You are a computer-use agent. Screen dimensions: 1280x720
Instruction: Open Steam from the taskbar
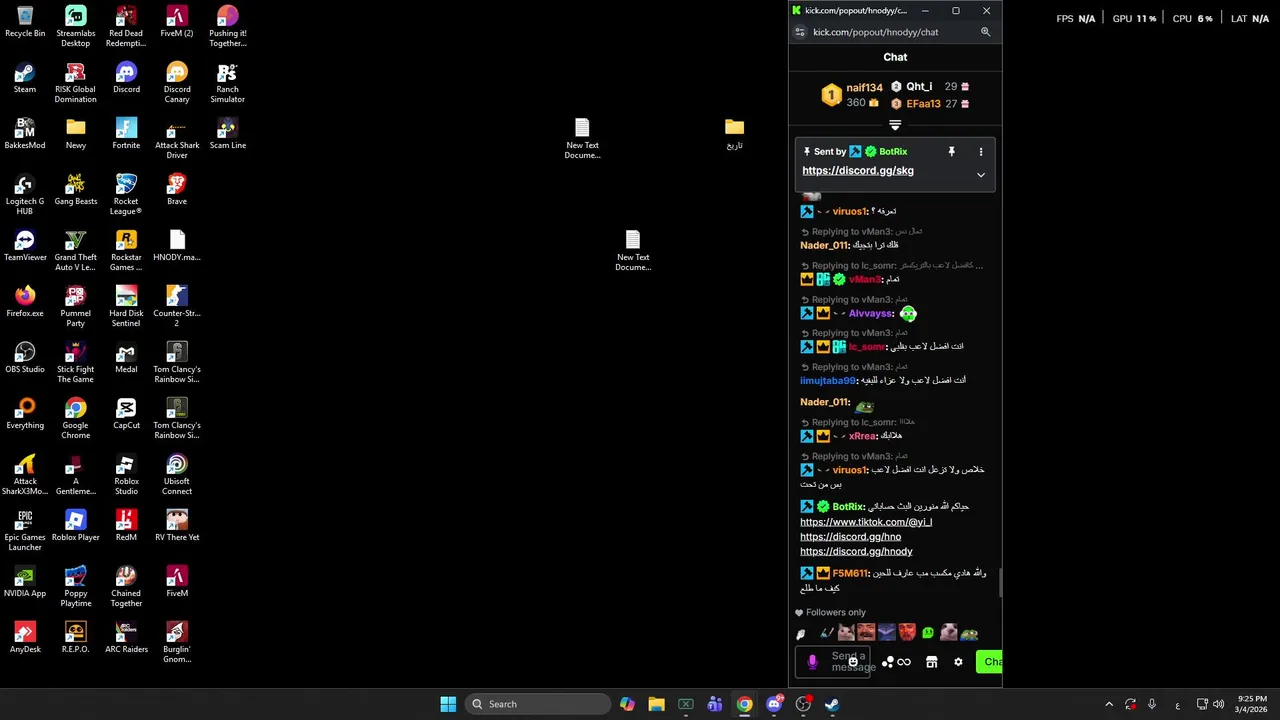click(831, 704)
